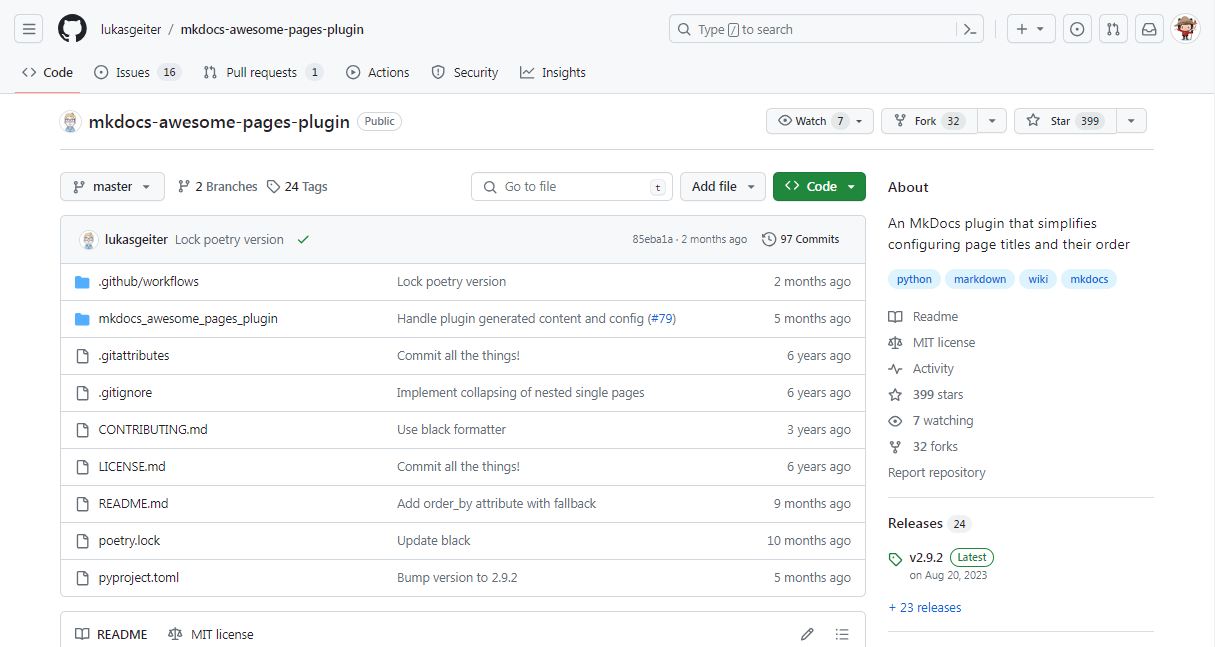Open the notifications inbox icon

(x=1149, y=29)
